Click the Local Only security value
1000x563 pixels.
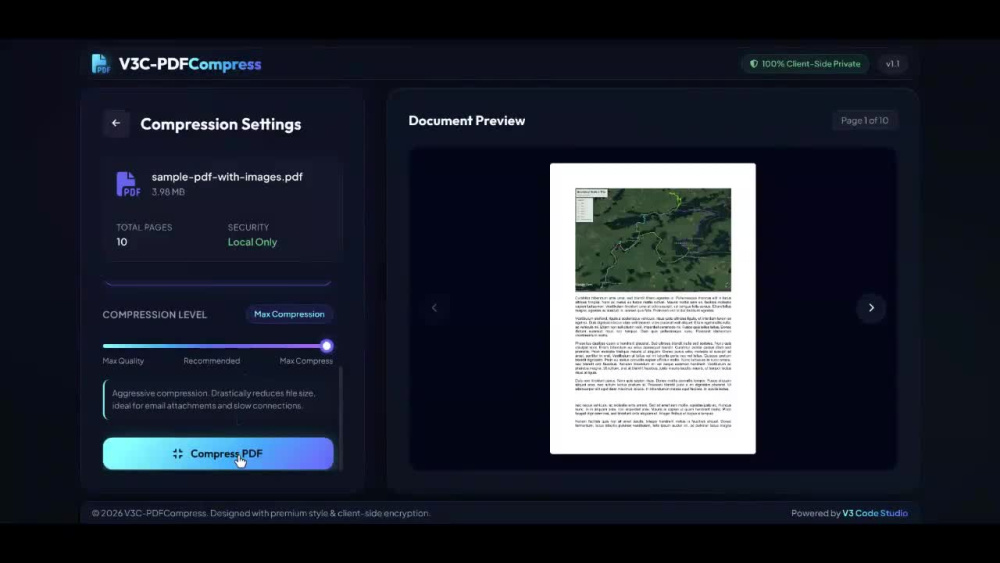pyautogui.click(x=253, y=242)
